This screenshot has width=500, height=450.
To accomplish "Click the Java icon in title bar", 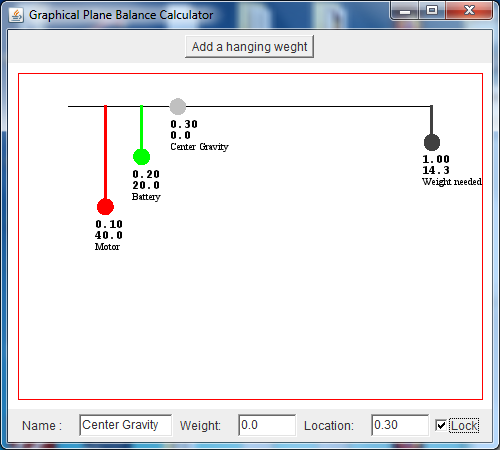I will (x=16, y=15).
